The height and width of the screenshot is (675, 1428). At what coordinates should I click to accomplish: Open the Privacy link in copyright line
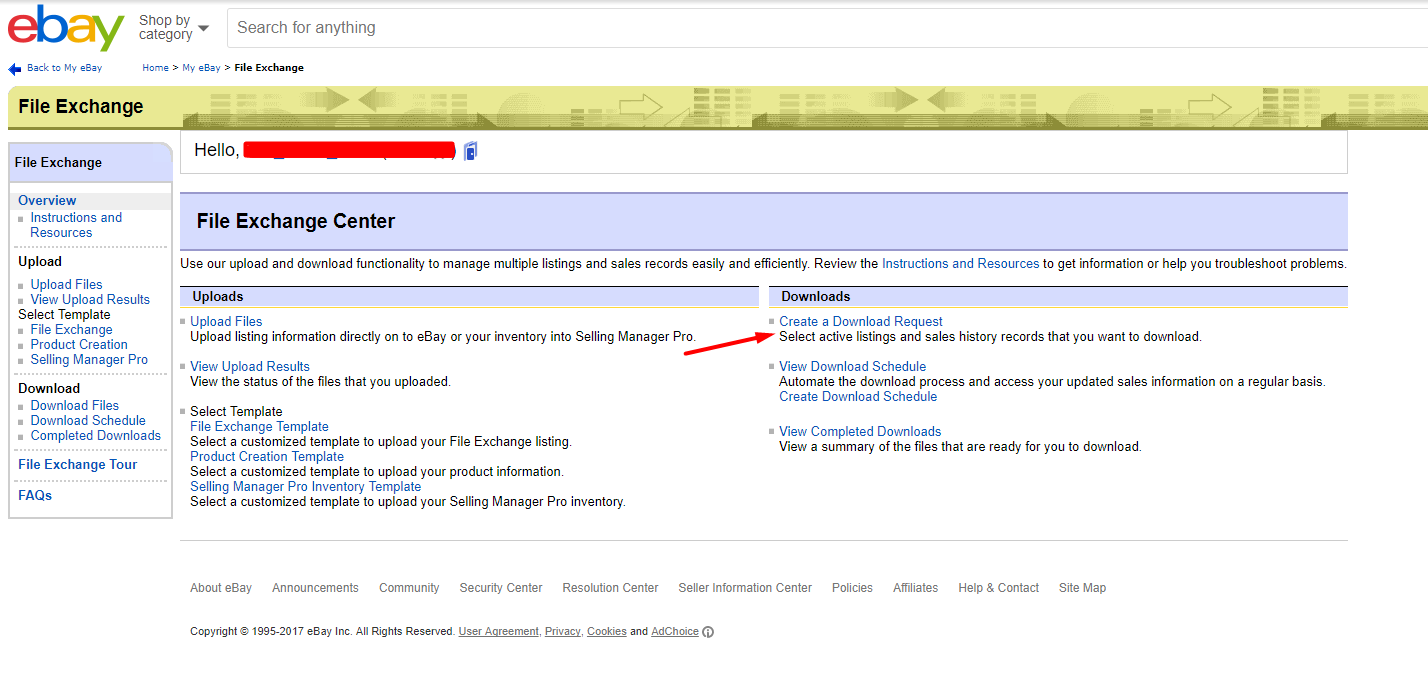(562, 632)
